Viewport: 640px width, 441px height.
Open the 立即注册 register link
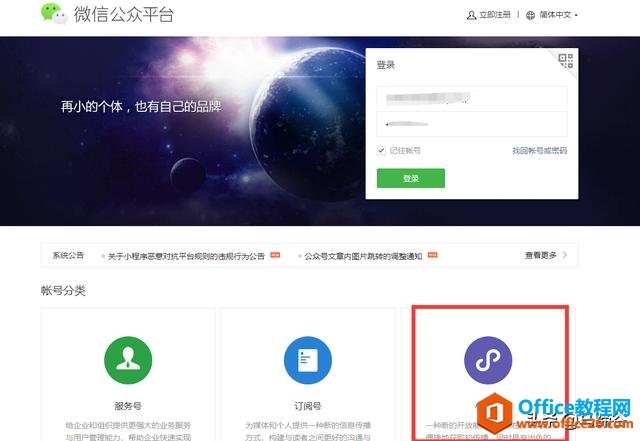coord(495,15)
